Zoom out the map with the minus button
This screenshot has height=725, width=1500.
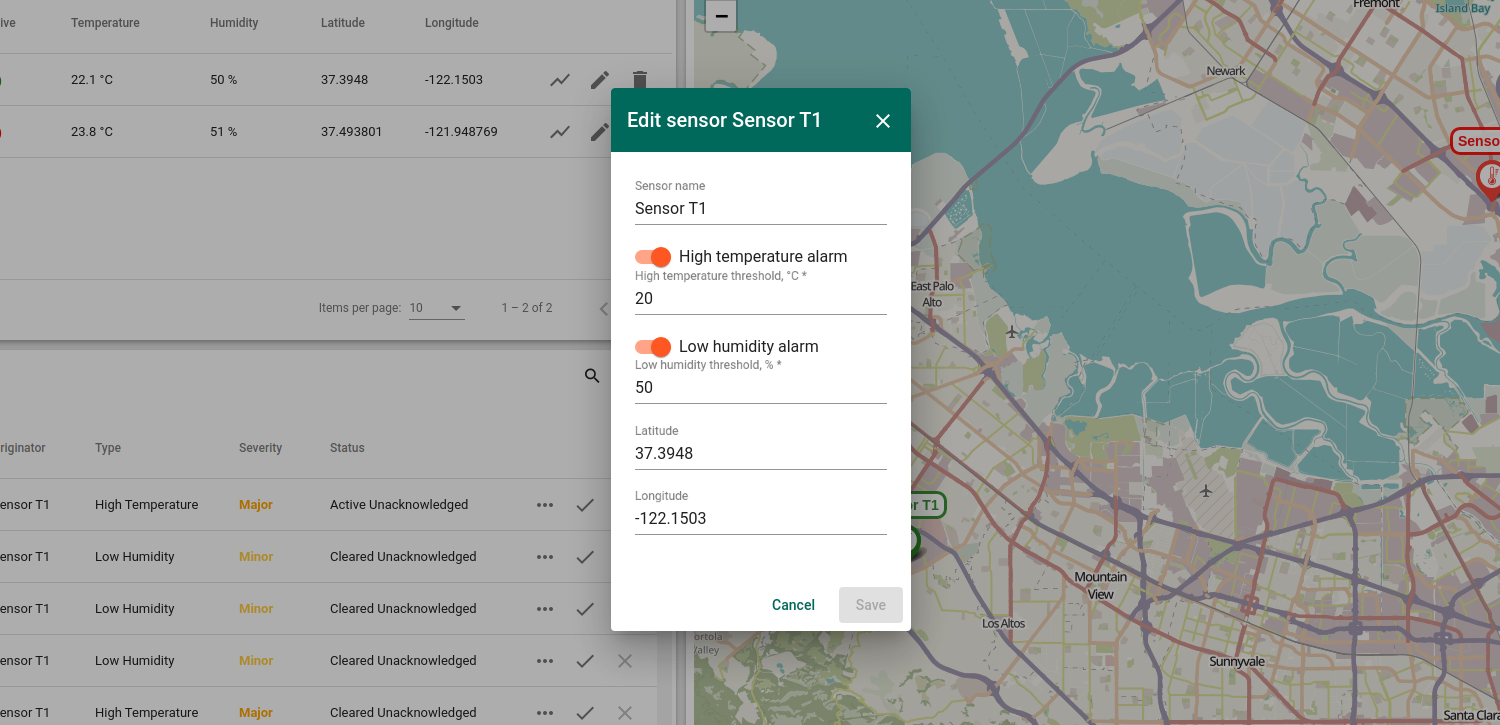pyautogui.click(x=721, y=16)
